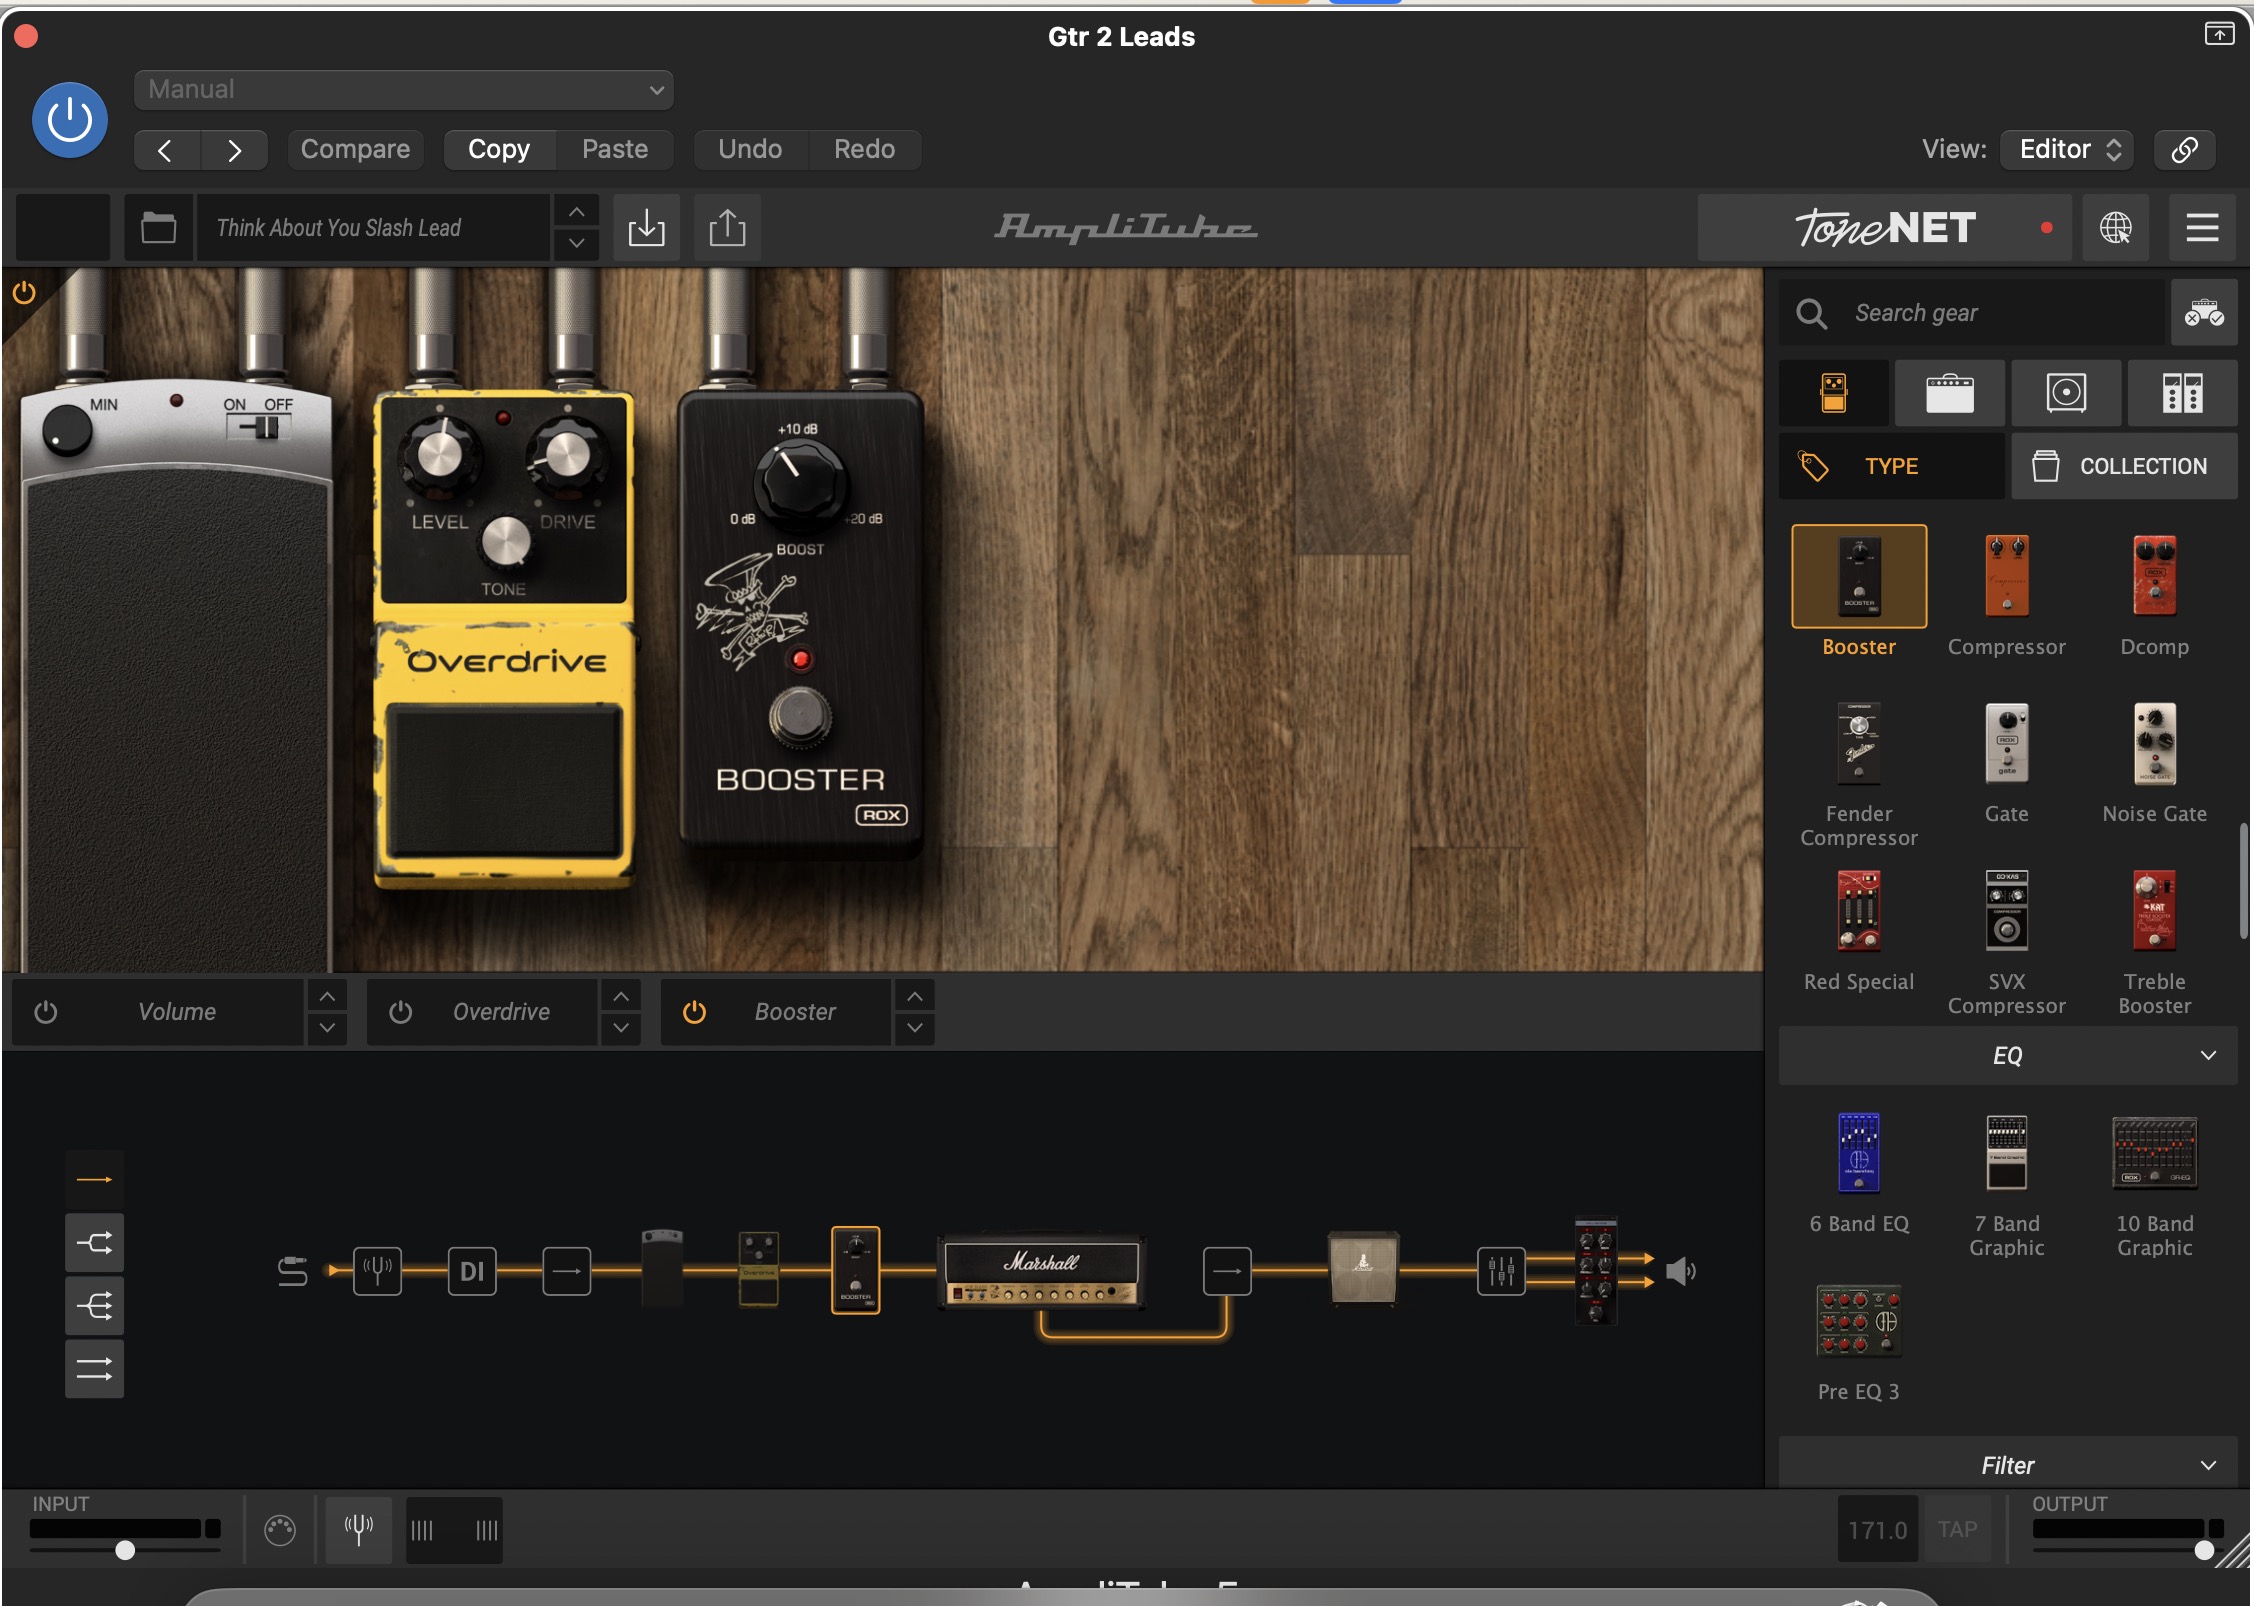This screenshot has width=2254, height=1606.
Task: Select the rack effects gear category
Action: tap(2182, 393)
